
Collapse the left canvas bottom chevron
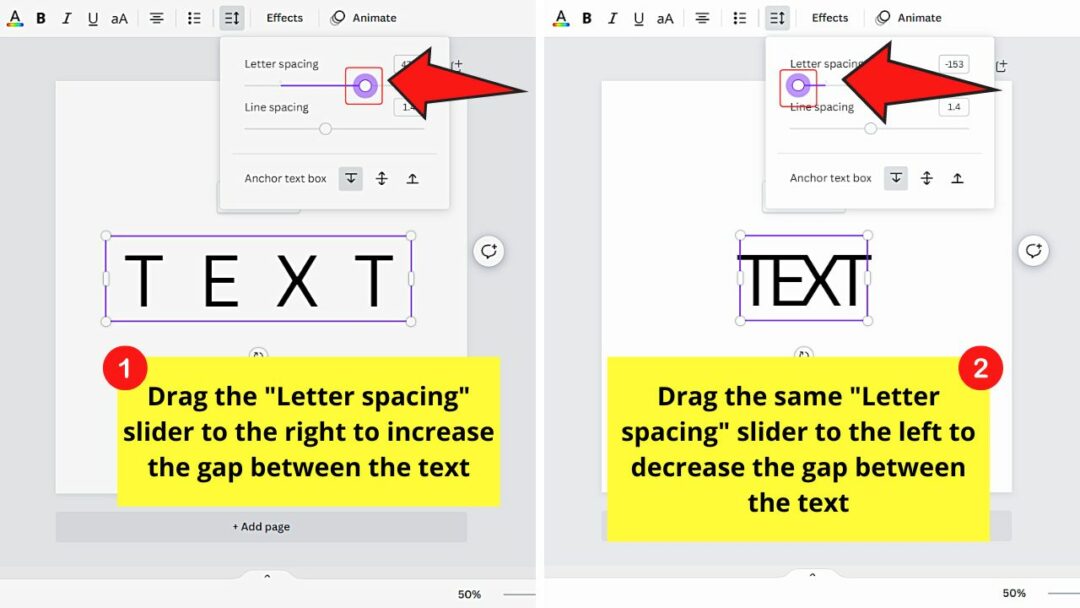click(x=266, y=575)
